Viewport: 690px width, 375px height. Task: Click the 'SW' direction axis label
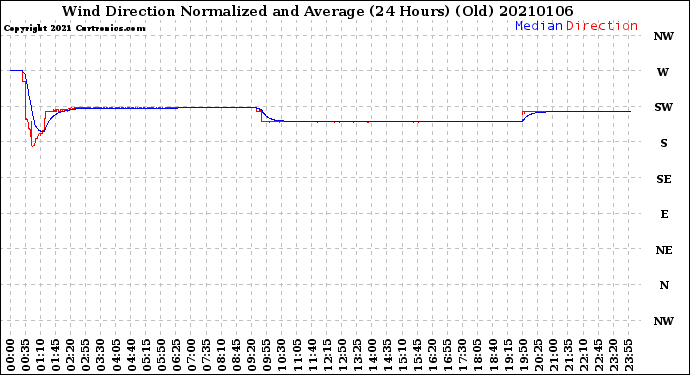click(663, 107)
